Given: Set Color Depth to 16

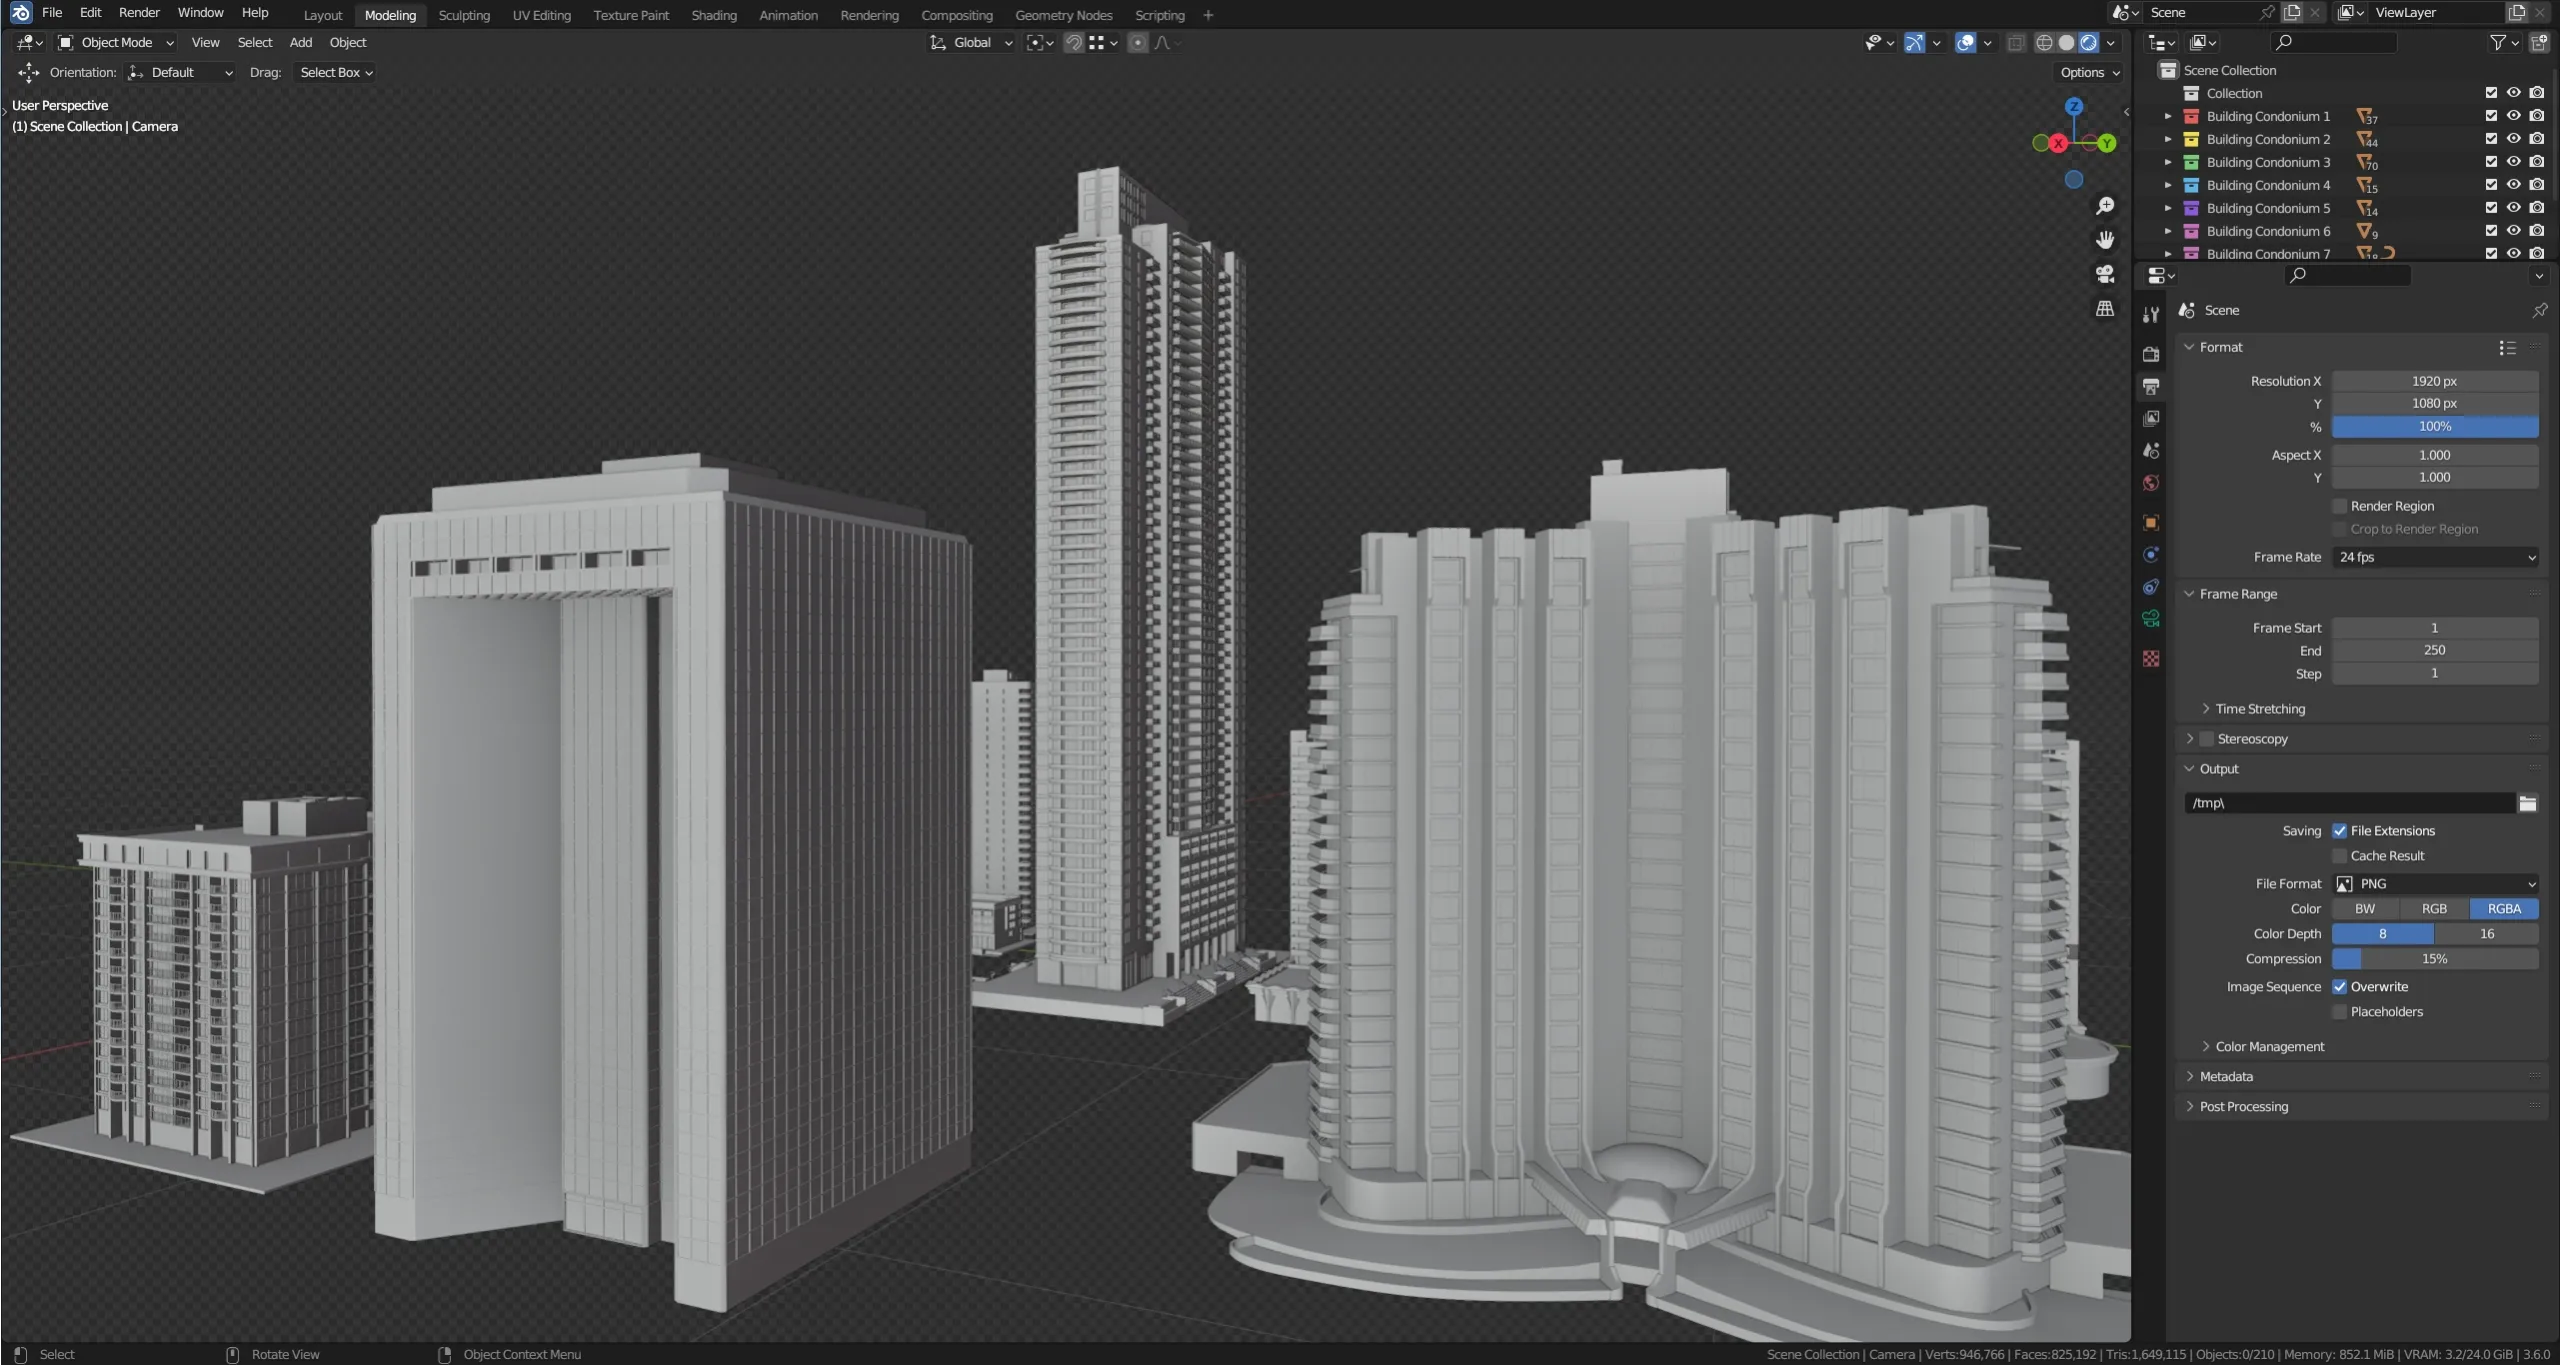Looking at the screenshot, I should pos(2486,934).
